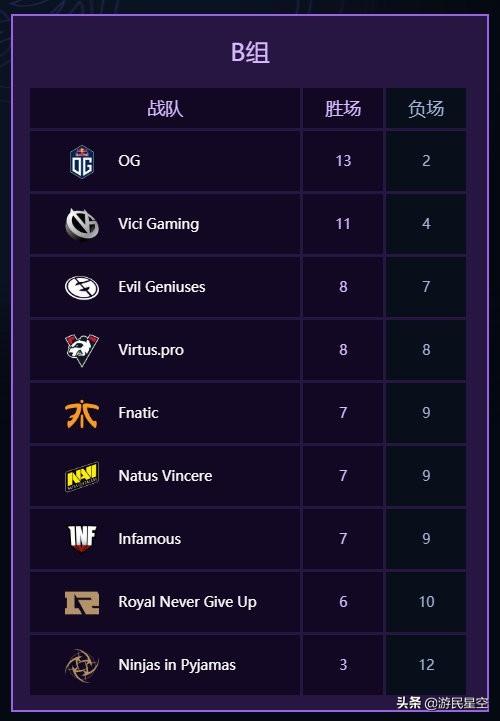
Task: Open the Natus Vincere team name
Action: [x=165, y=476]
